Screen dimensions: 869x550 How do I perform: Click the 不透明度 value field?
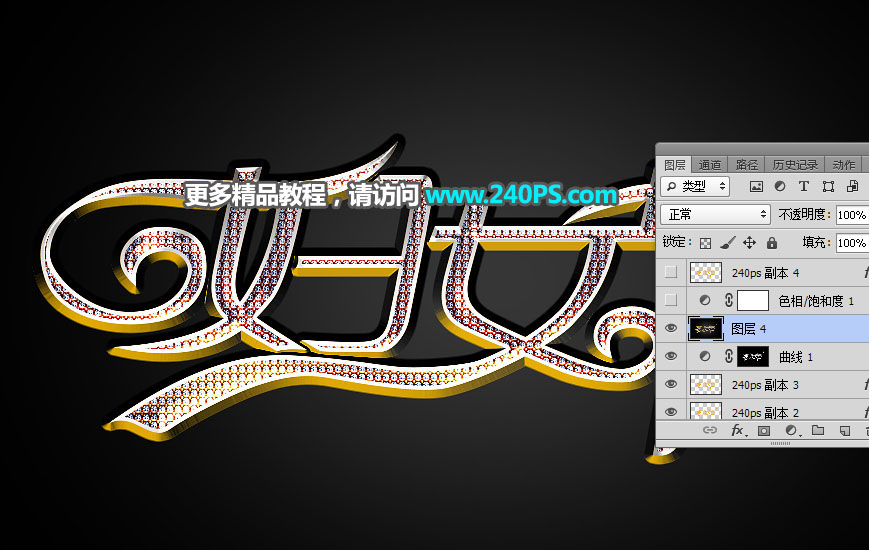852,215
